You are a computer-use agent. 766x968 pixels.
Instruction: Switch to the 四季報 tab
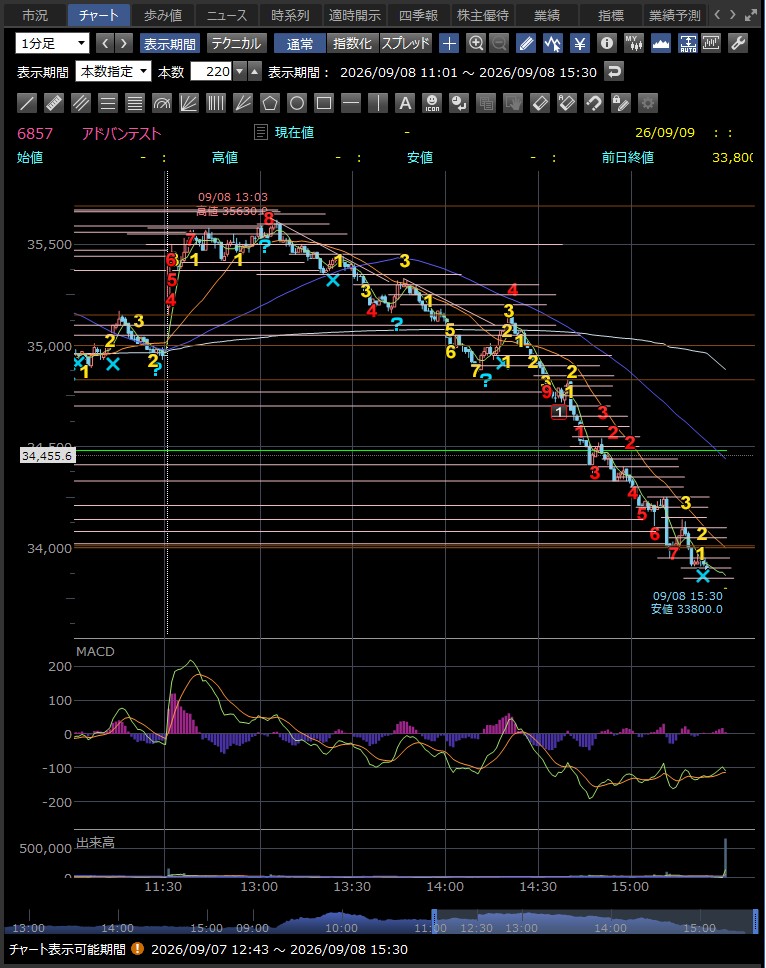pos(418,15)
